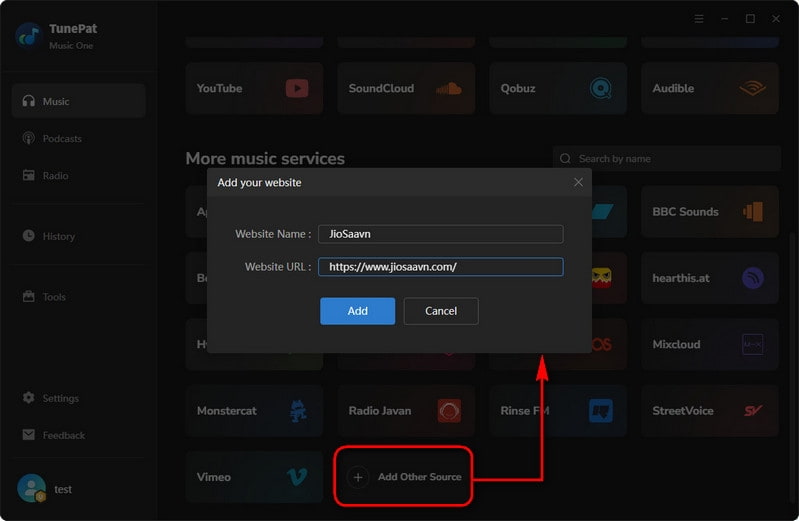Select the Qobuz disc icon
The image size is (799, 521).
(x=601, y=88)
